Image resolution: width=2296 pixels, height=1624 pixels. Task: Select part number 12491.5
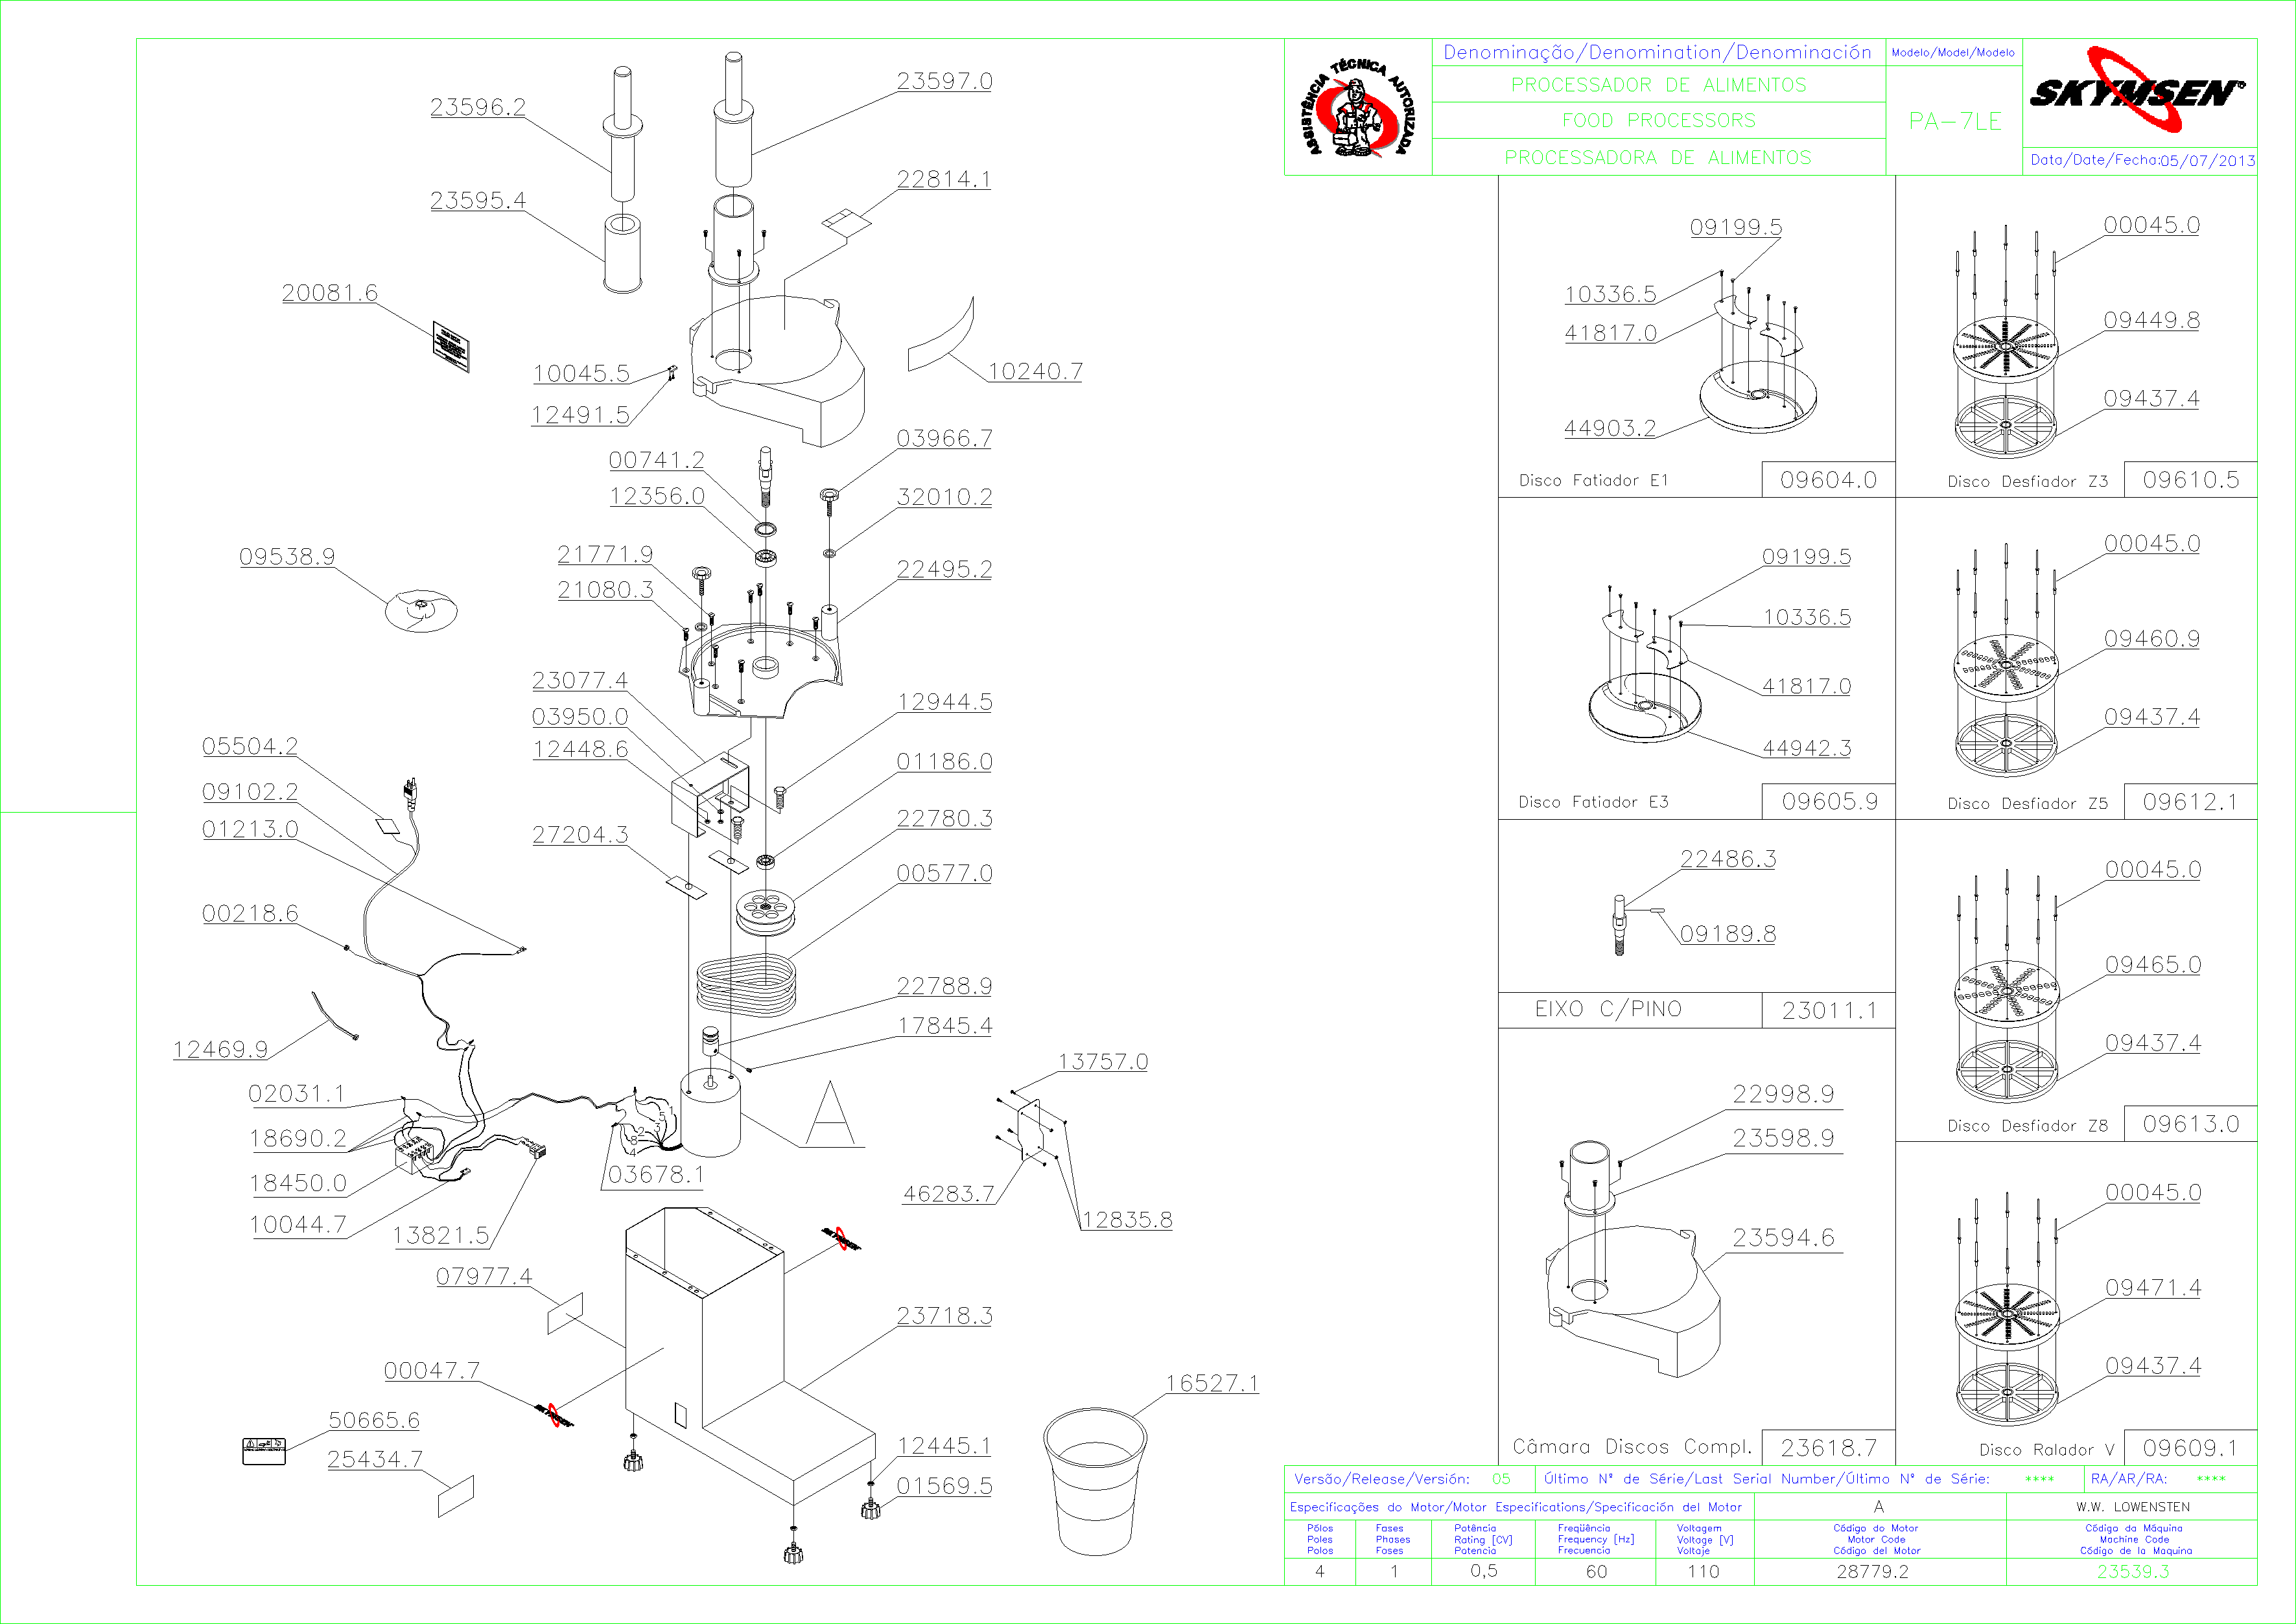tap(581, 415)
